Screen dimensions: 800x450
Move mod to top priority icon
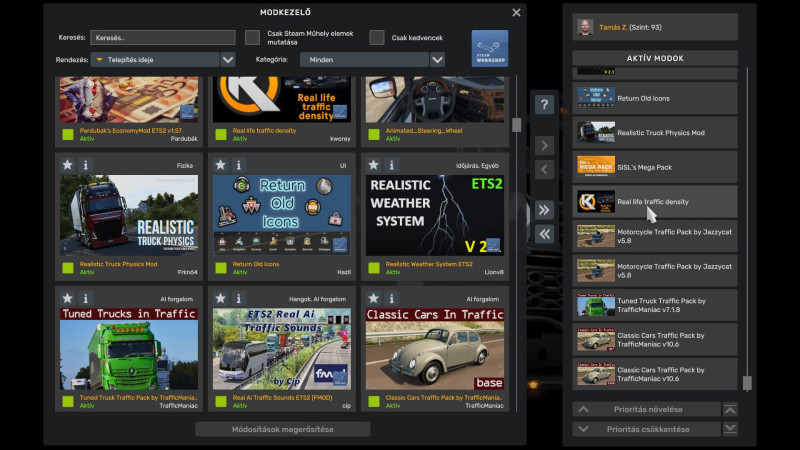point(730,409)
